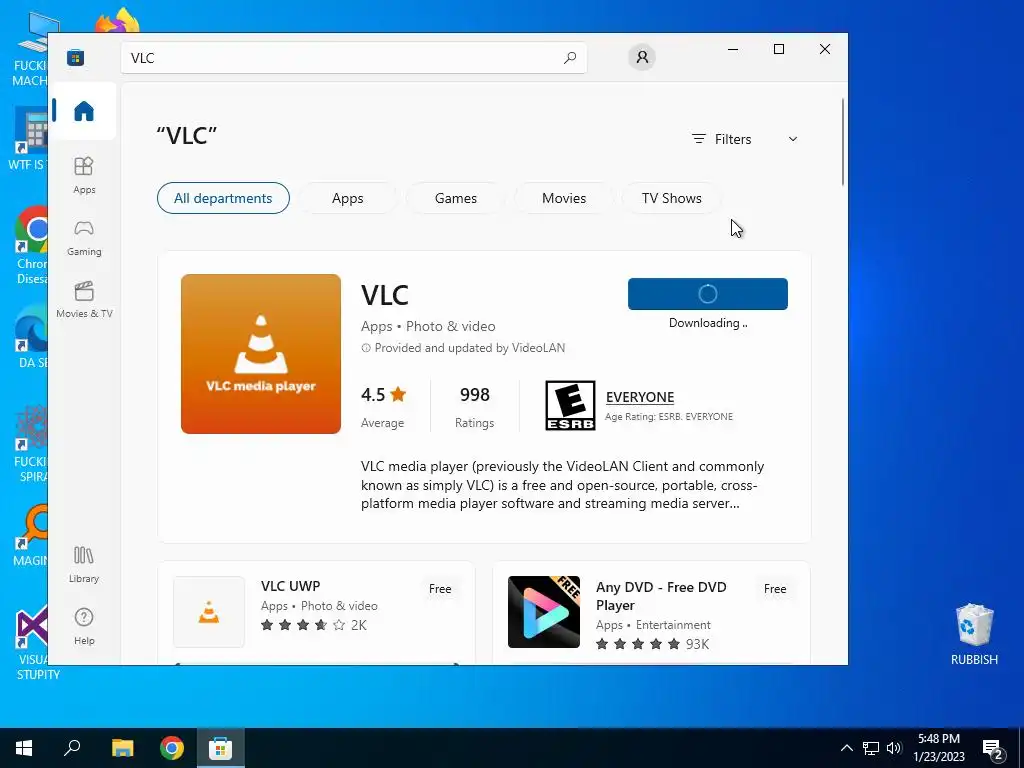The image size is (1024, 768).
Task: Click the Any DVD 93K star rating
Action: coord(652,644)
